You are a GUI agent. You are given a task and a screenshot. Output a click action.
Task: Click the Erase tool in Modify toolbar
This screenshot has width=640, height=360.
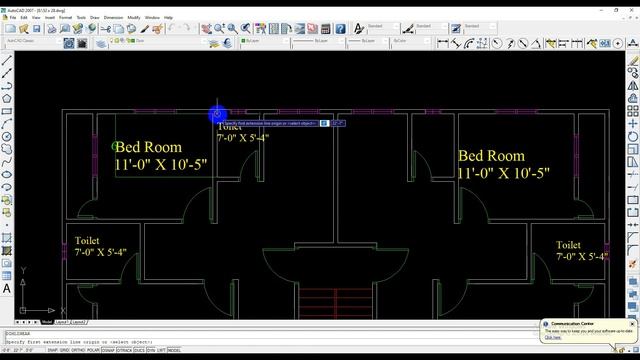click(633, 61)
